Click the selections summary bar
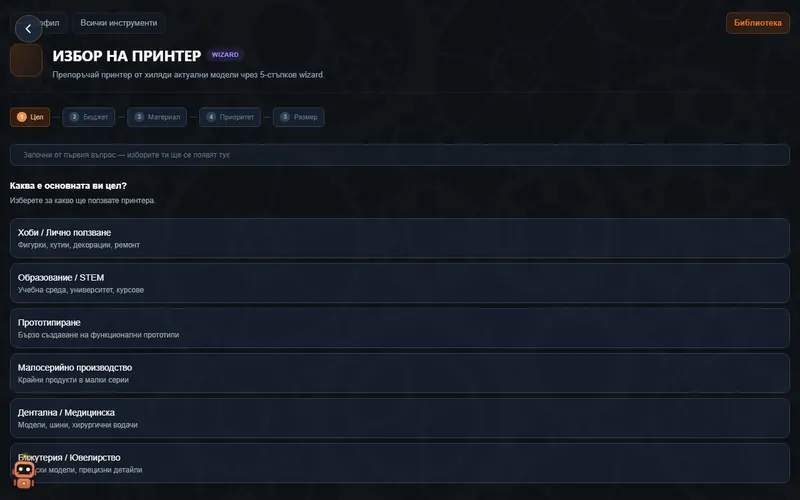 (x=399, y=155)
